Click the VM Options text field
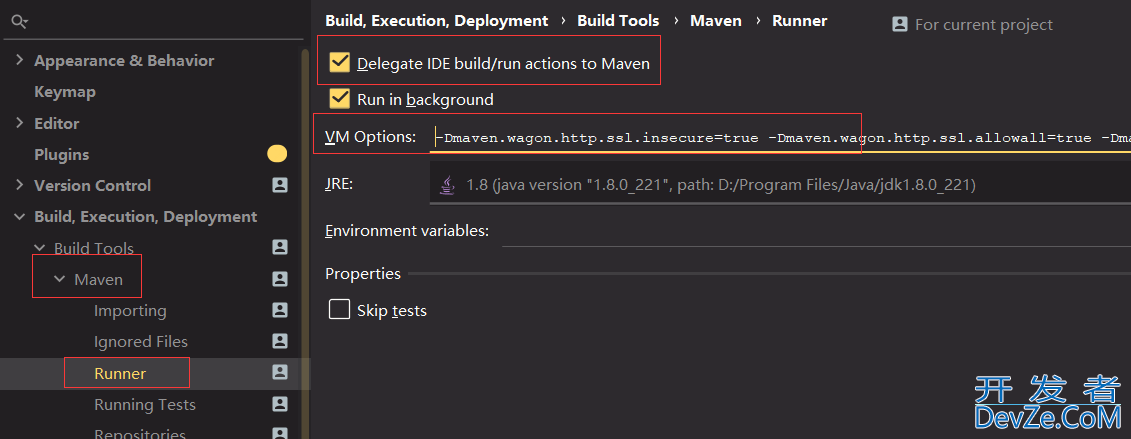The image size is (1131, 439). click(x=780, y=137)
